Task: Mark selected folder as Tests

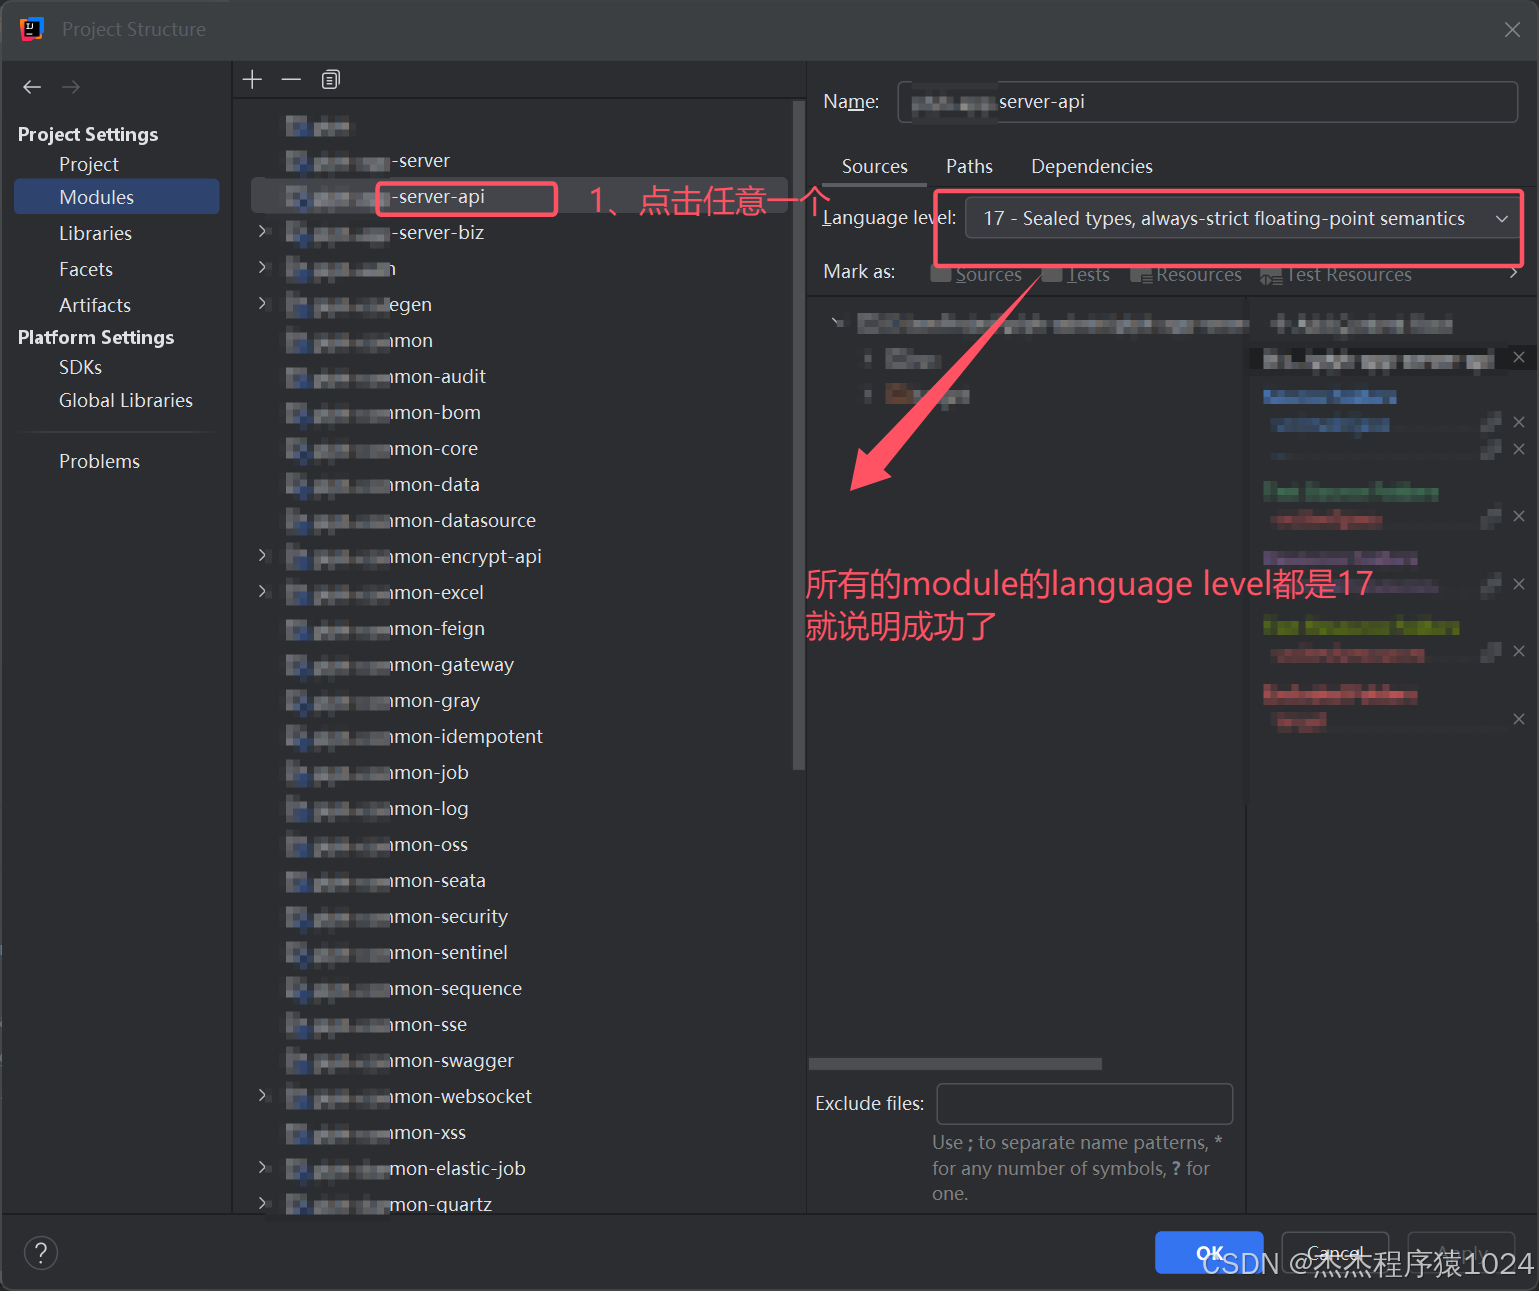Action: pos(1077,274)
